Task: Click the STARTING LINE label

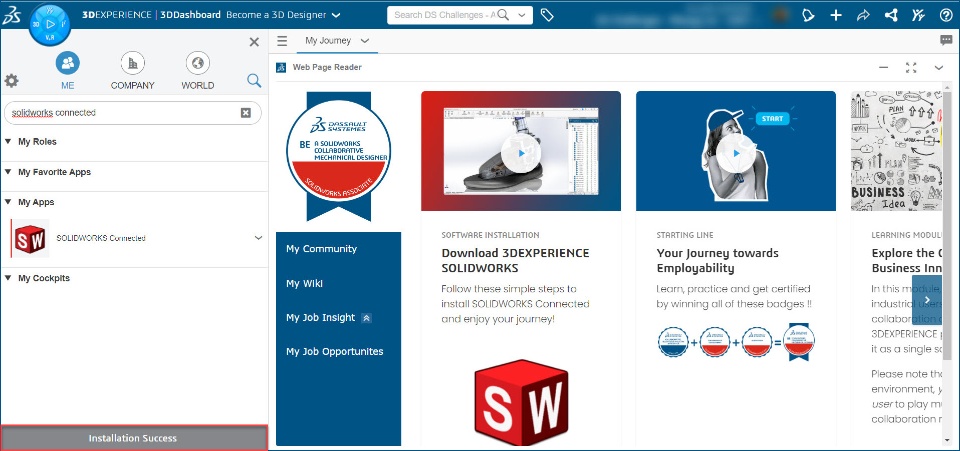Action: [x=685, y=235]
